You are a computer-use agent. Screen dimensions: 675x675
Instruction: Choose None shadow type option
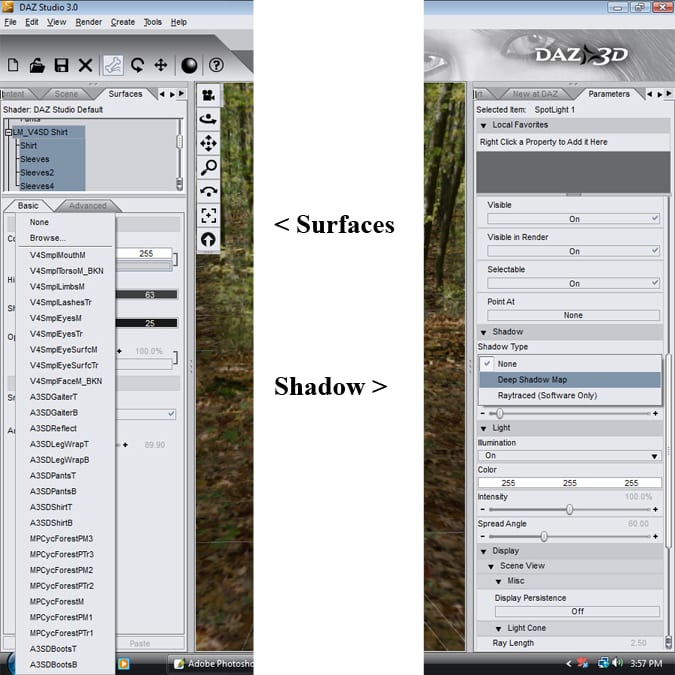coord(570,364)
